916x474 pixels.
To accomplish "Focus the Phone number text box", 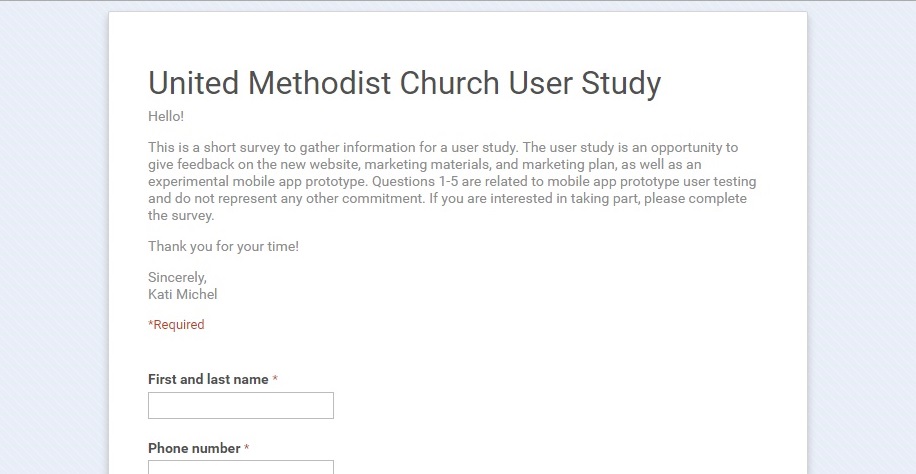I will 240,467.
